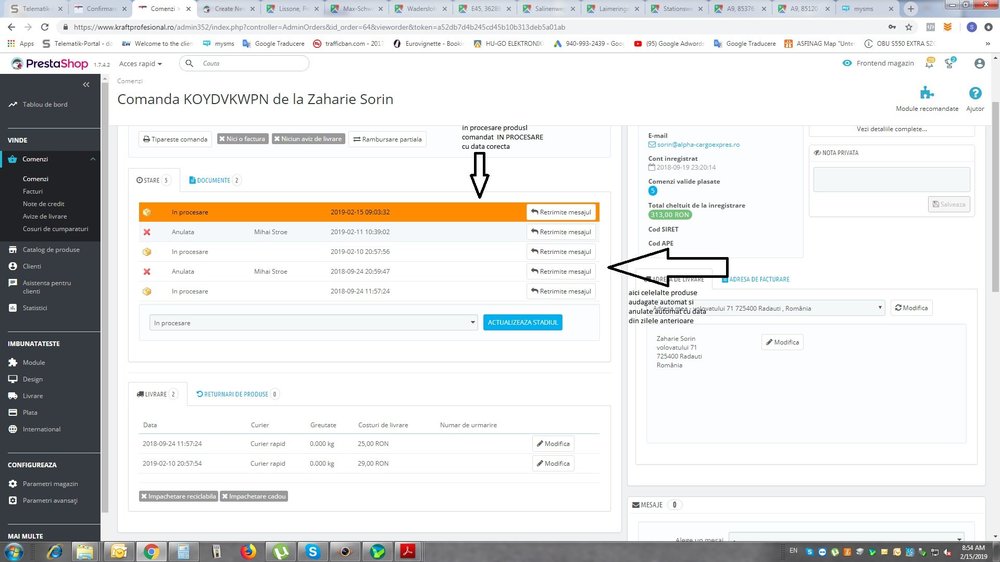Click Modifica for 25,00 RON shipping row

point(553,443)
